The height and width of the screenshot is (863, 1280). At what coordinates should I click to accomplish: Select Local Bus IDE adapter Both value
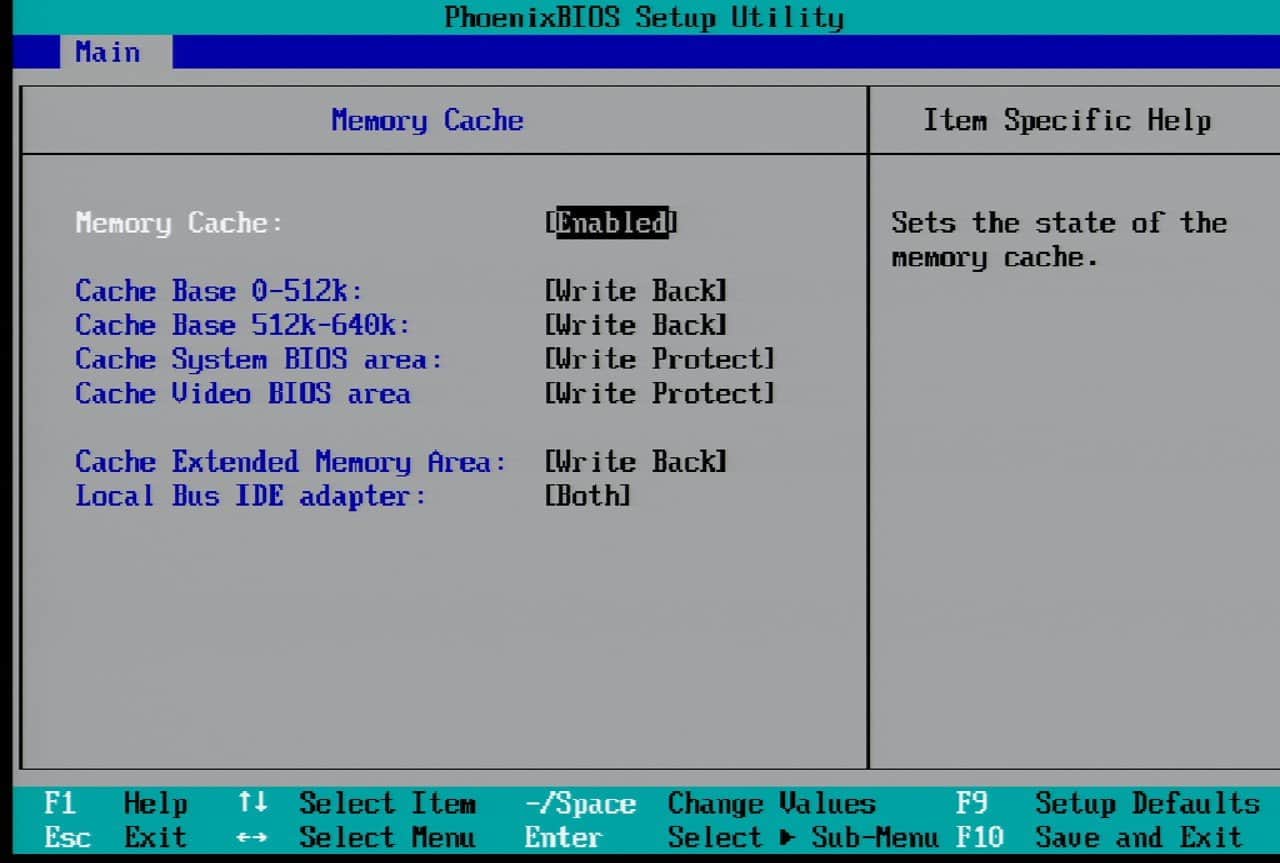588,495
